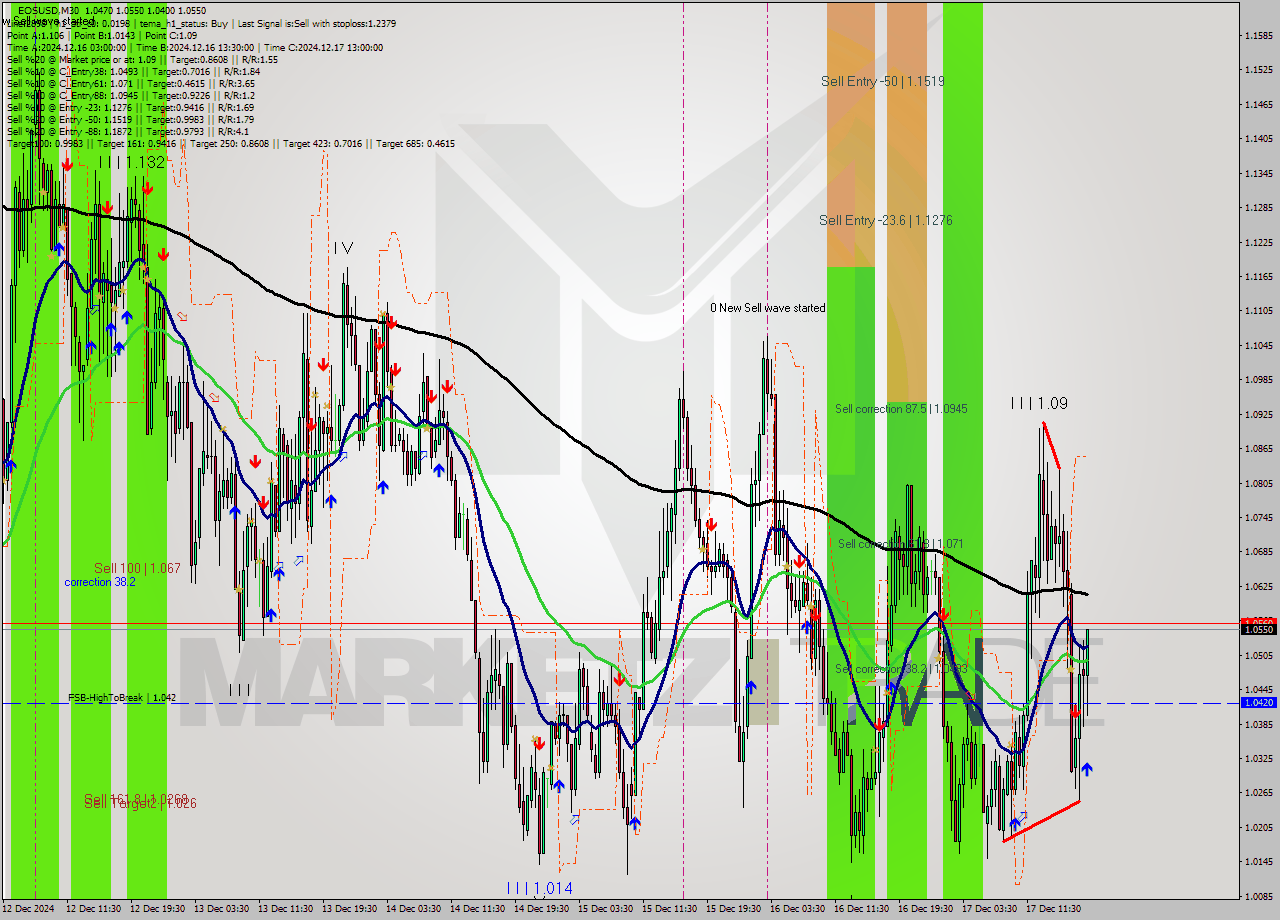The width and height of the screenshot is (1280, 920).
Task: Click the 'I V' wave label
Action: point(343,247)
